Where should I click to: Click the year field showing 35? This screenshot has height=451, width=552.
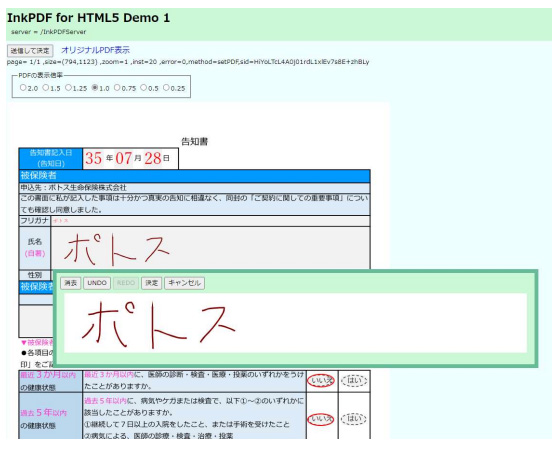pos(94,158)
